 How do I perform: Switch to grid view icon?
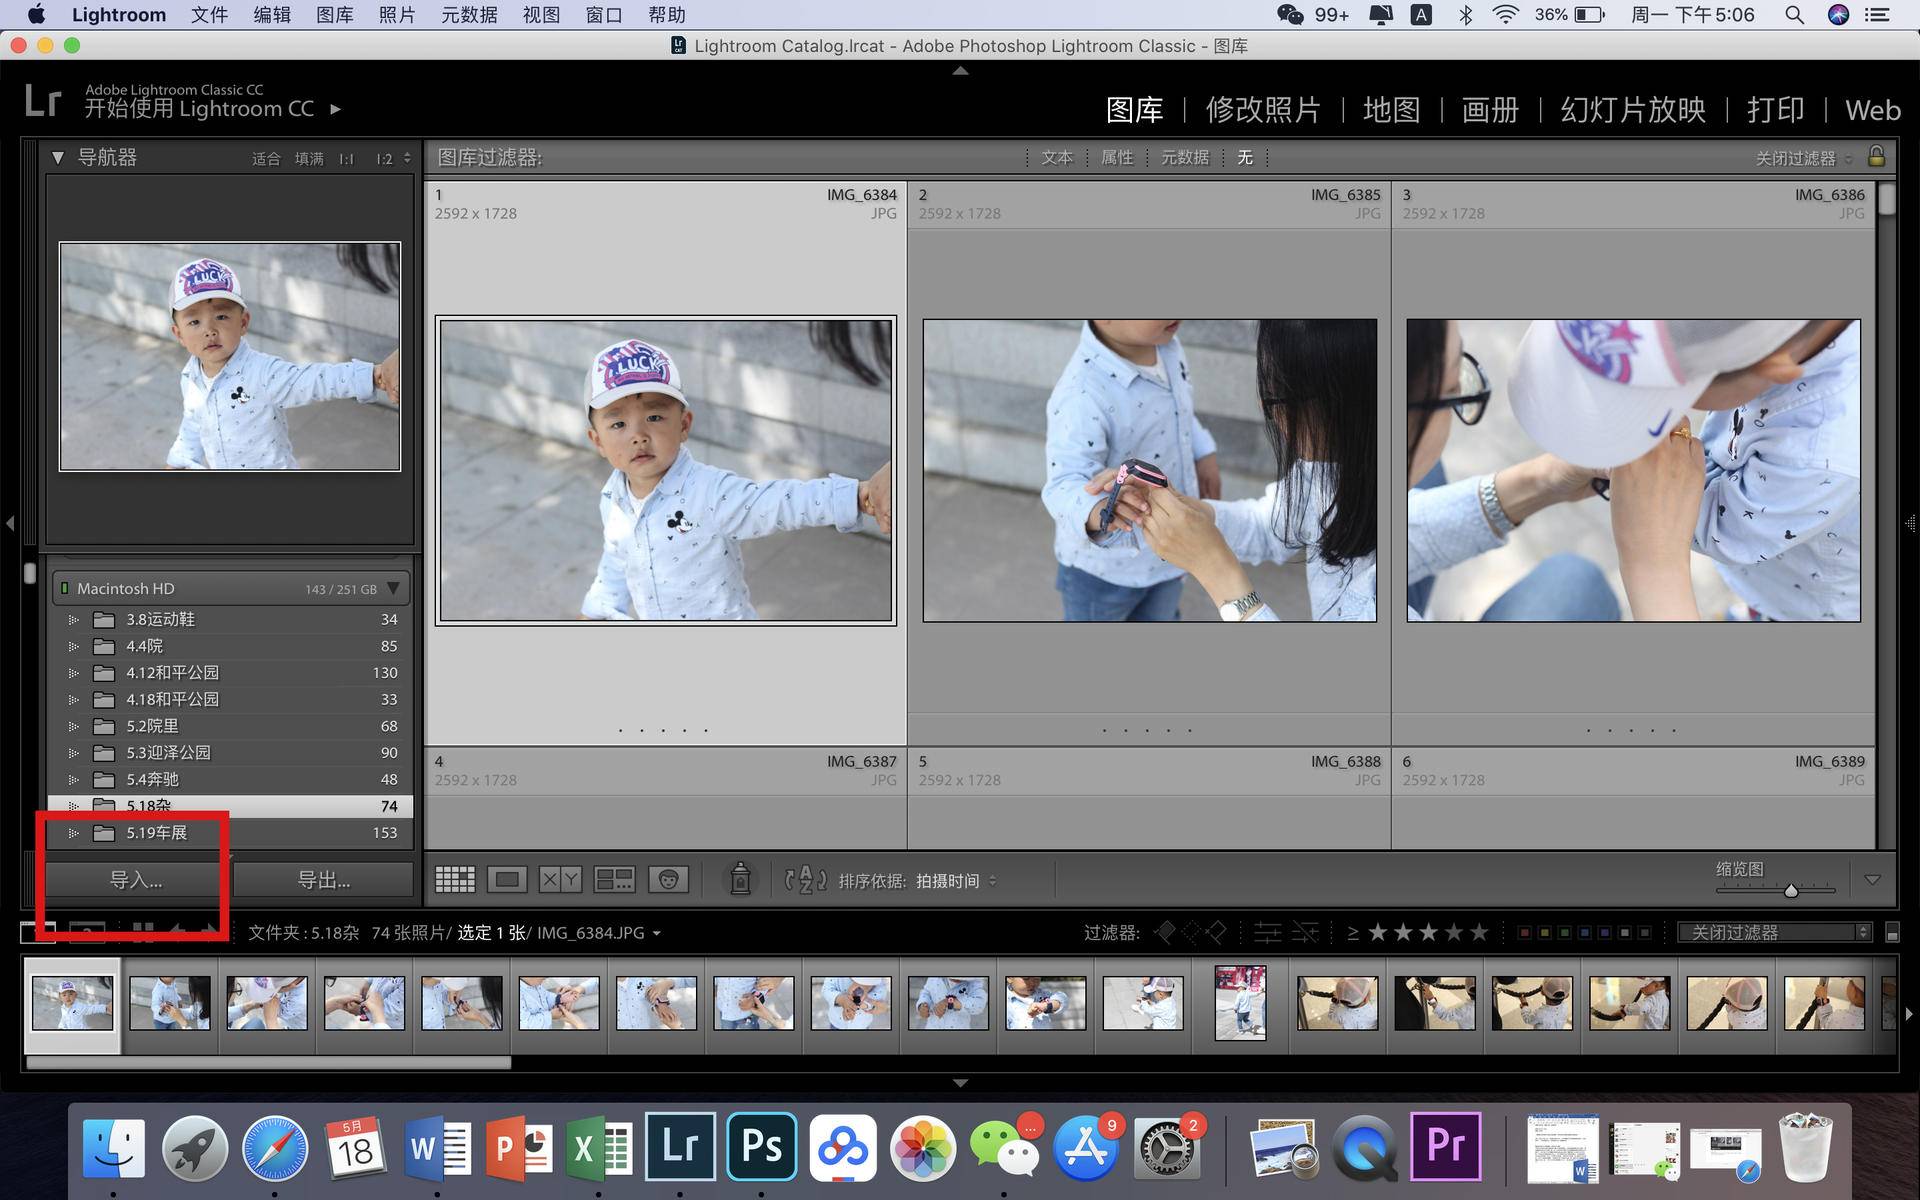(x=455, y=880)
